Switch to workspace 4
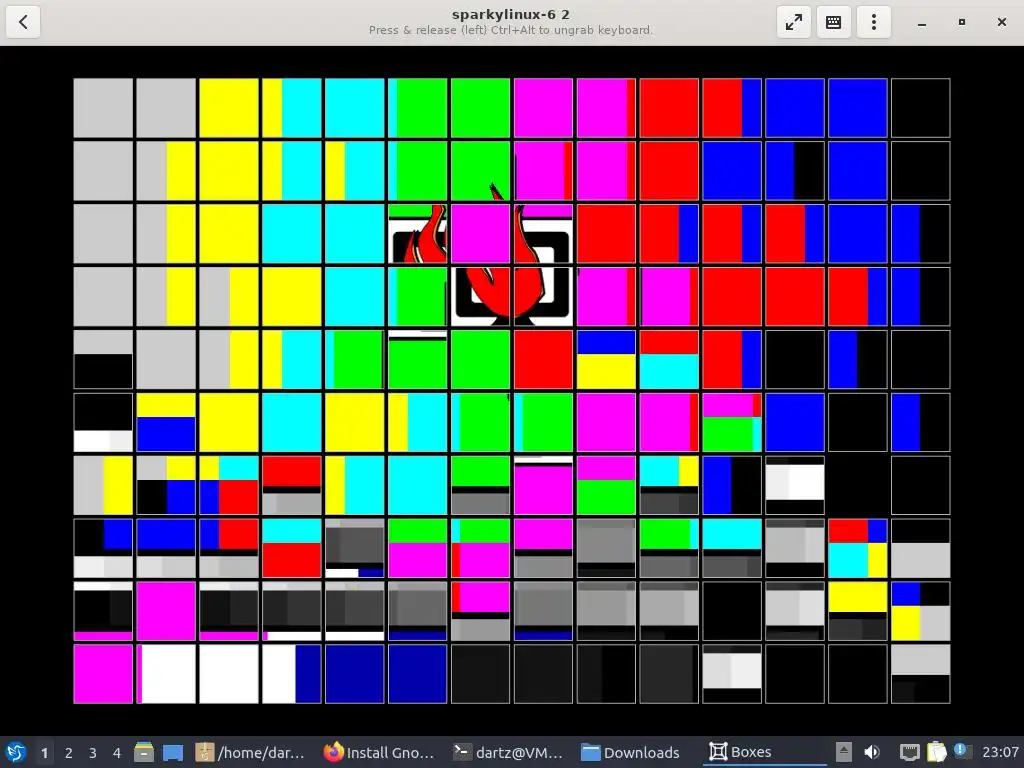The width and height of the screenshot is (1024, 768). tap(117, 752)
